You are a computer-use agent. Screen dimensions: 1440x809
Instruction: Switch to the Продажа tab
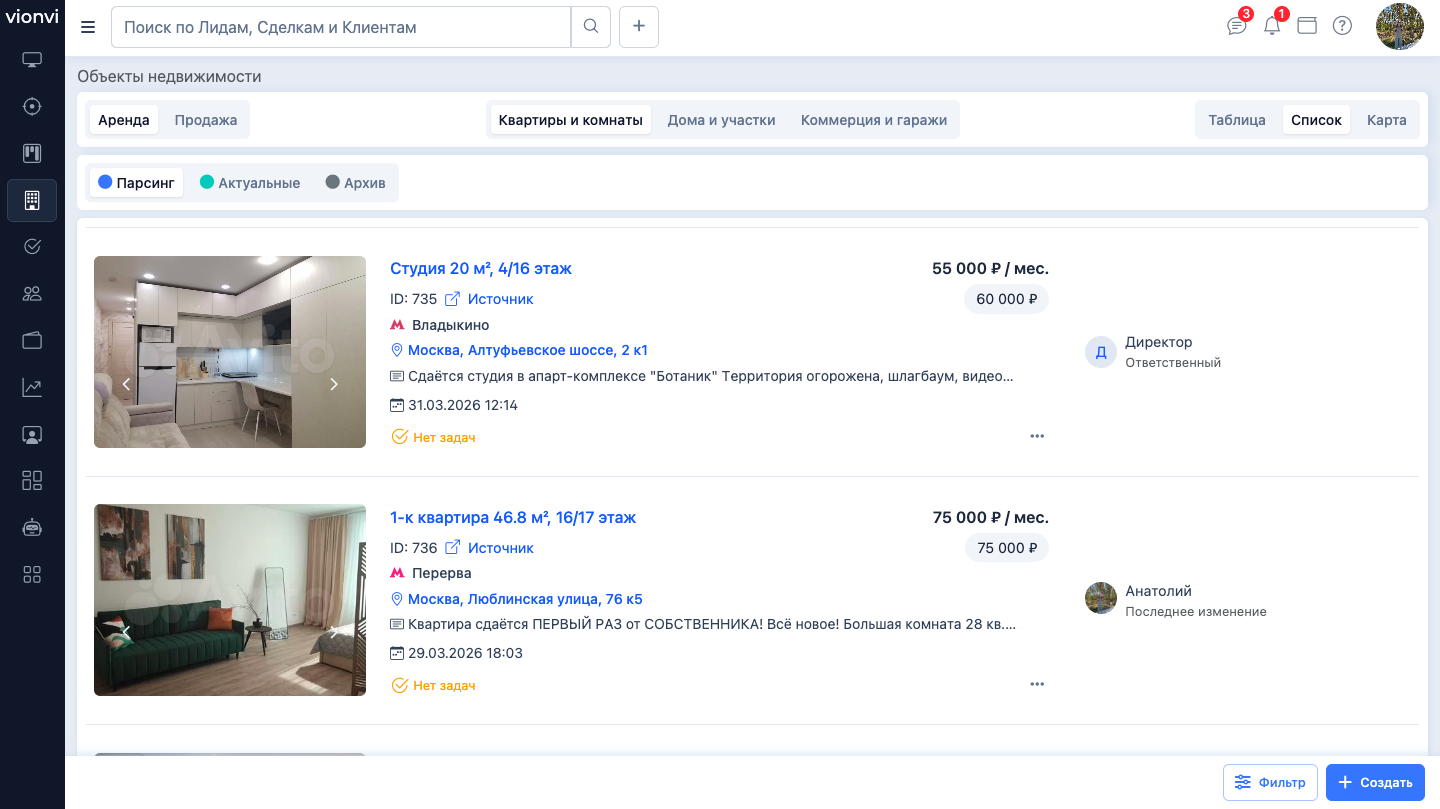click(206, 120)
